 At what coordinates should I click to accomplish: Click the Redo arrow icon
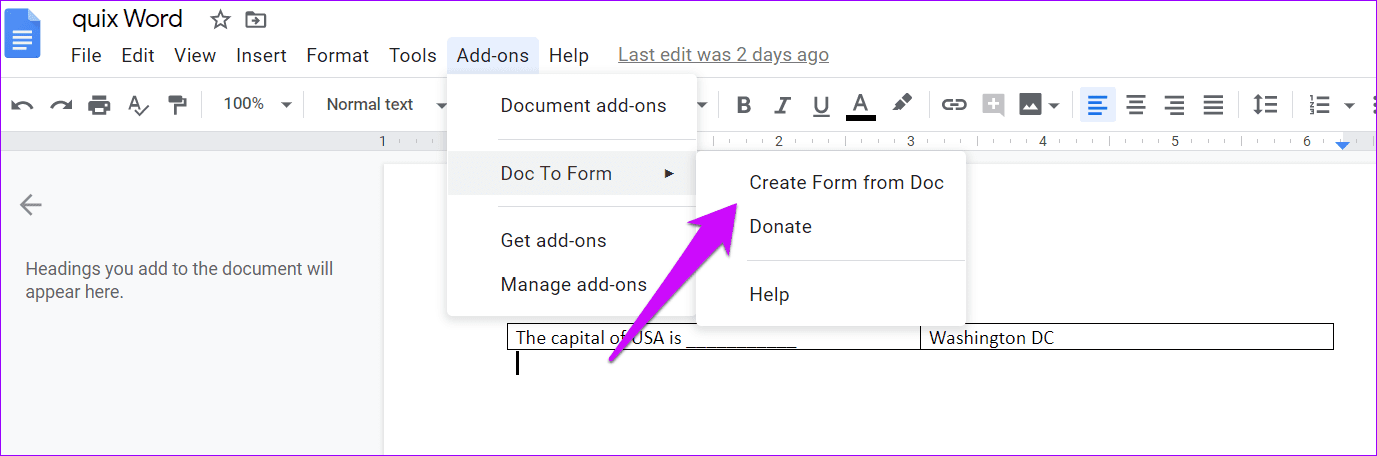point(61,105)
